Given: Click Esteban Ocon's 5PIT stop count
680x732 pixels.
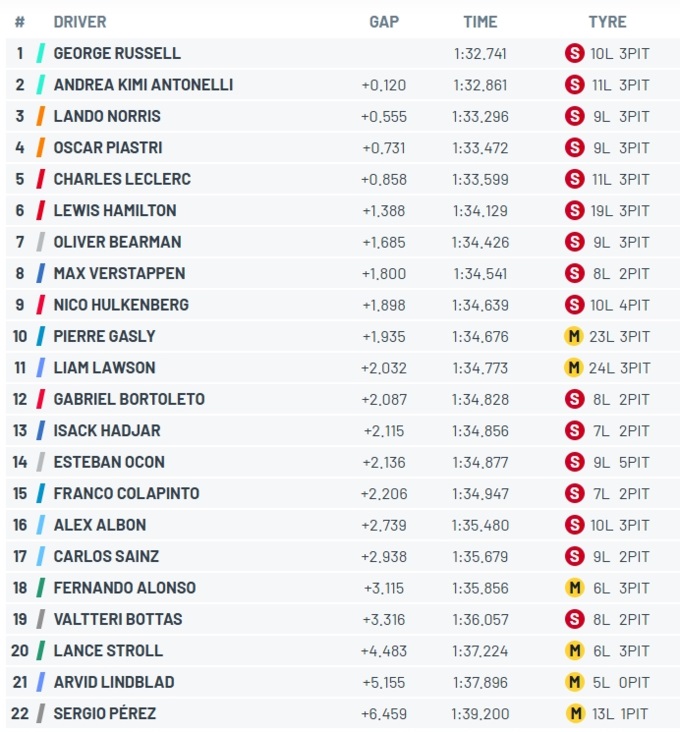Looking at the screenshot, I should [x=634, y=462].
